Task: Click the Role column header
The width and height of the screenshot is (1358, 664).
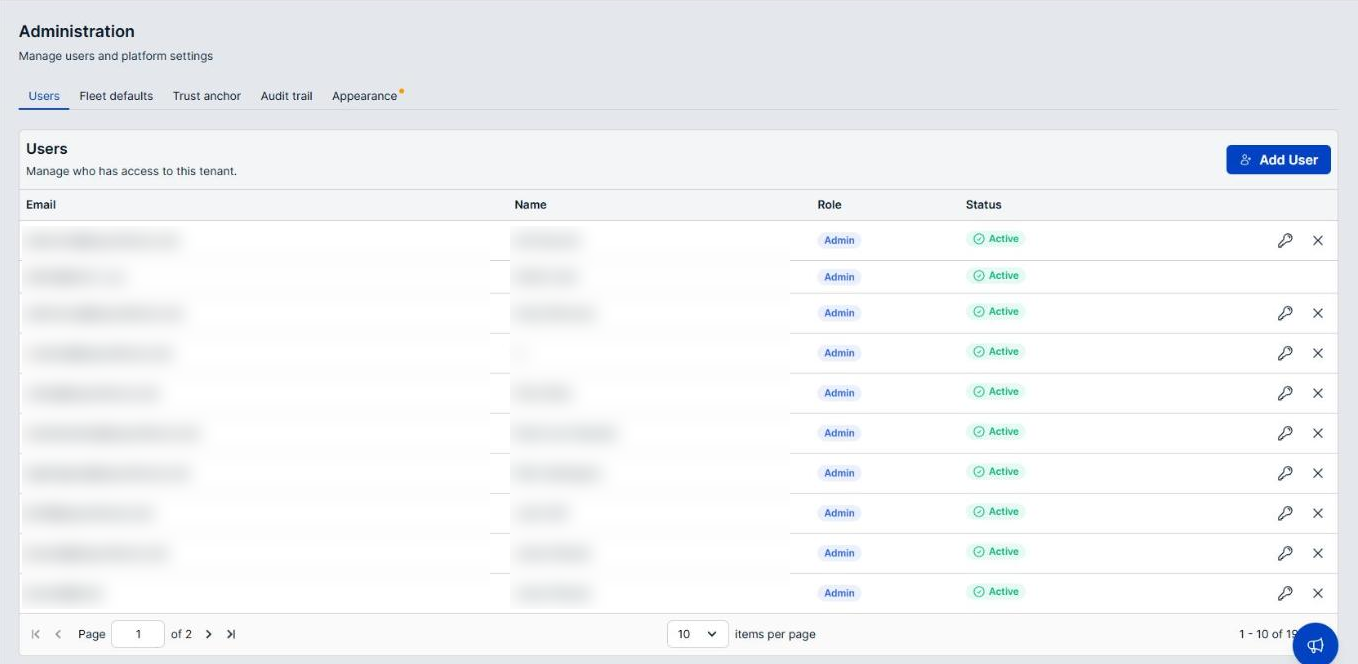Action: [829, 205]
